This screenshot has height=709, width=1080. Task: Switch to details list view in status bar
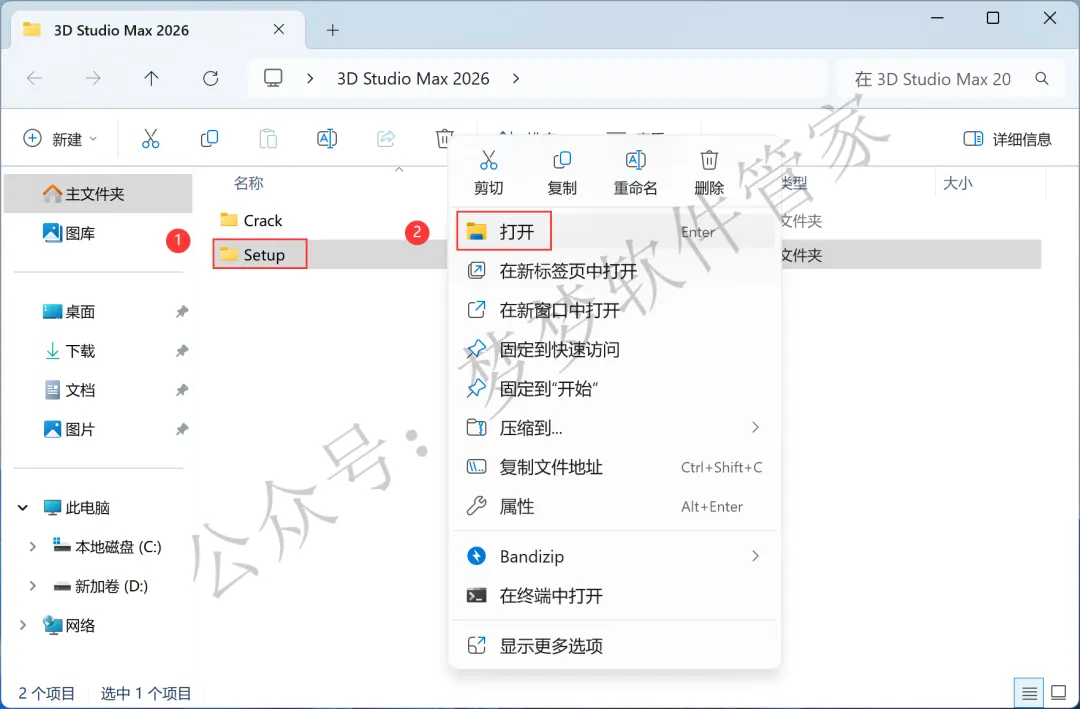pos(1029,692)
